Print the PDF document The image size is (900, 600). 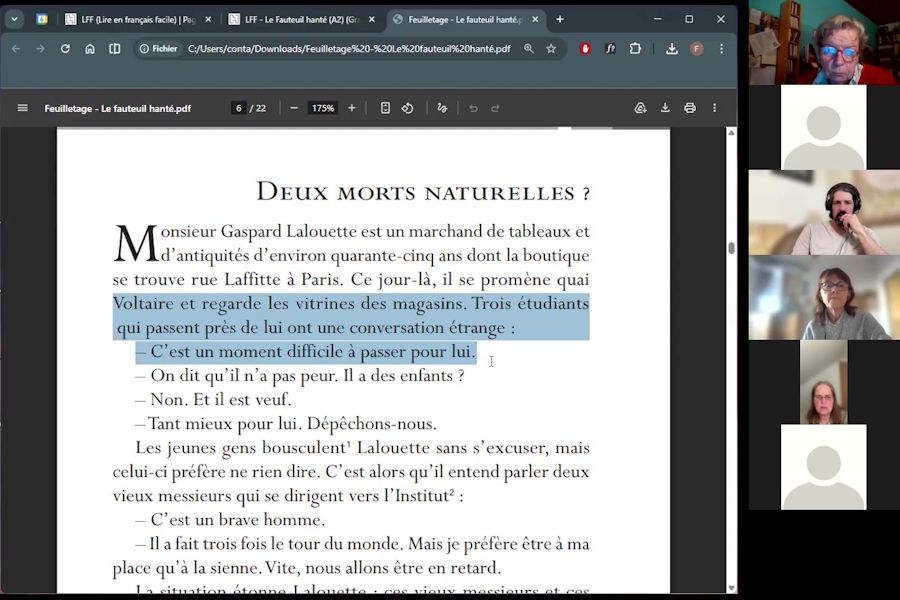(x=690, y=108)
